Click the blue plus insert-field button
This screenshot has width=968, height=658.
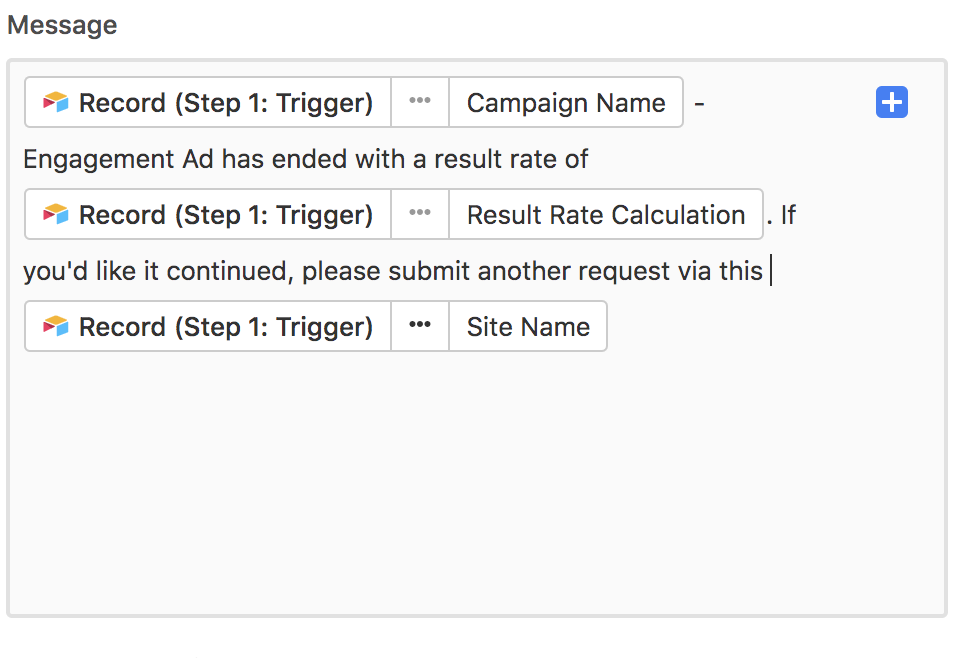pos(891,102)
